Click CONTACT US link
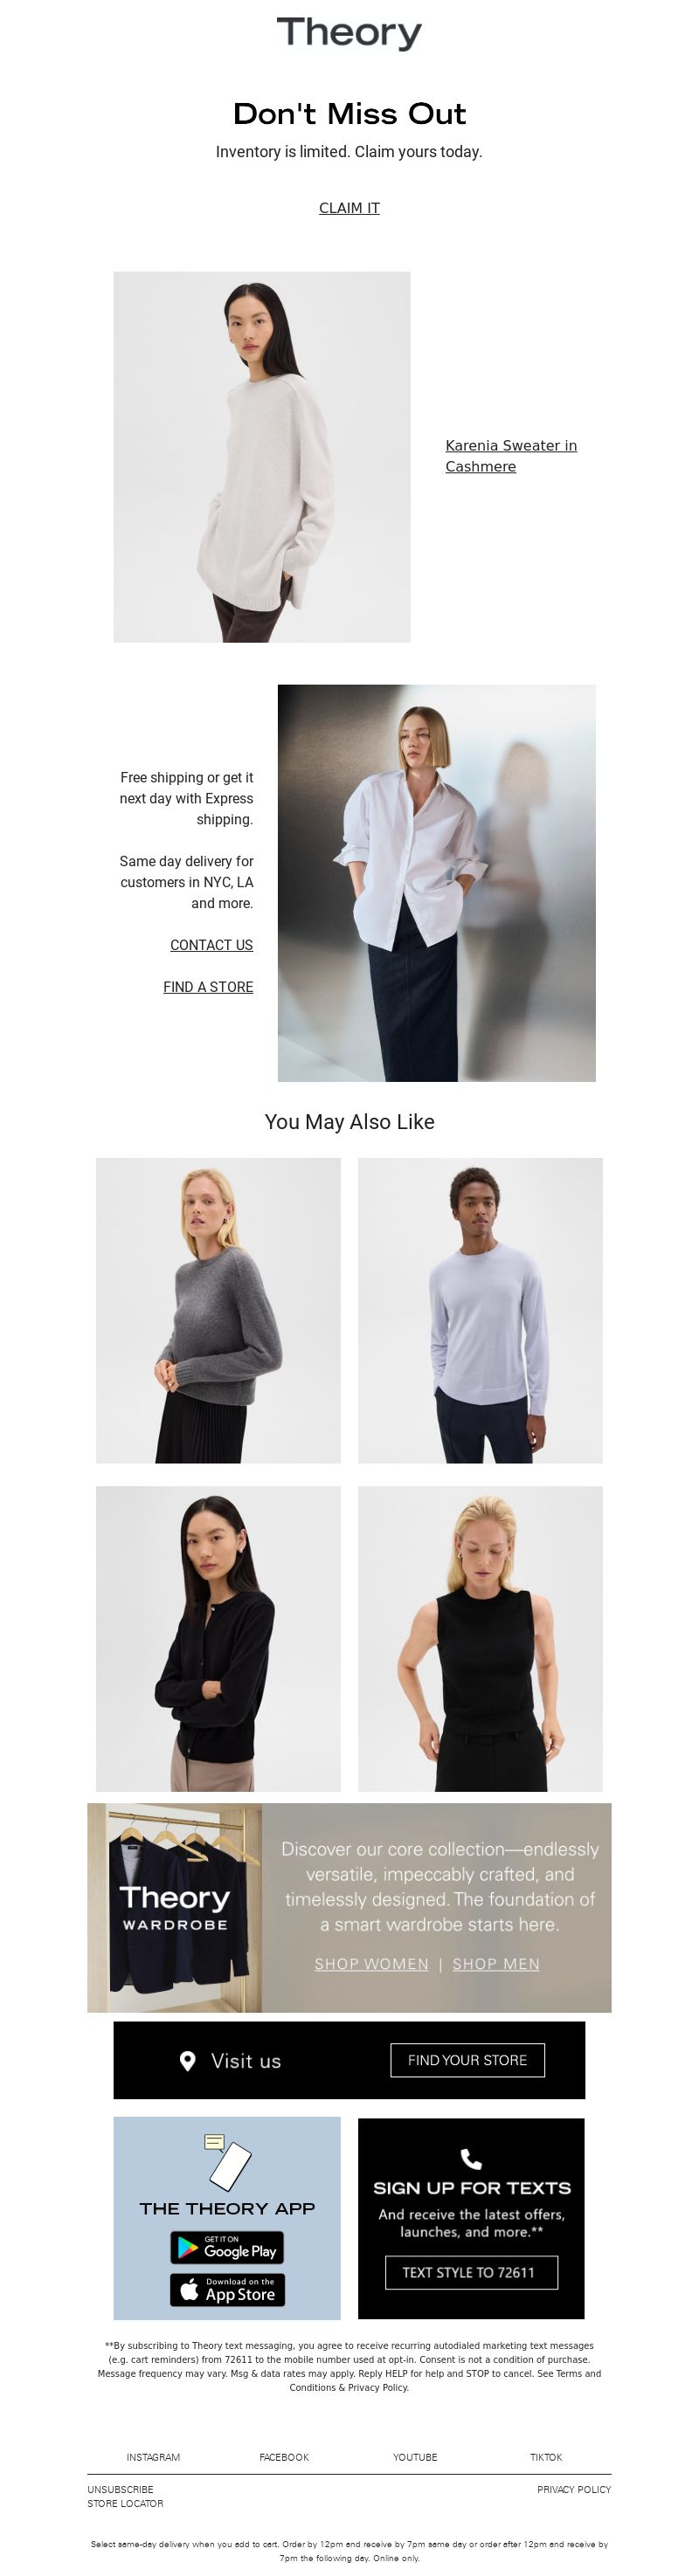 (211, 945)
